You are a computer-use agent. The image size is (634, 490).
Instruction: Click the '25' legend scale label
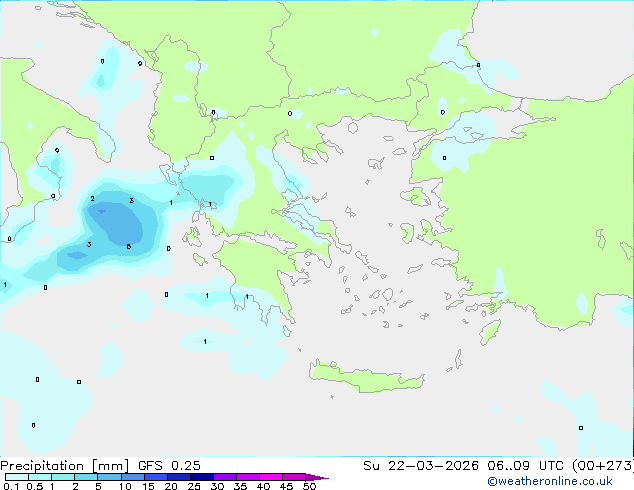[x=194, y=486]
